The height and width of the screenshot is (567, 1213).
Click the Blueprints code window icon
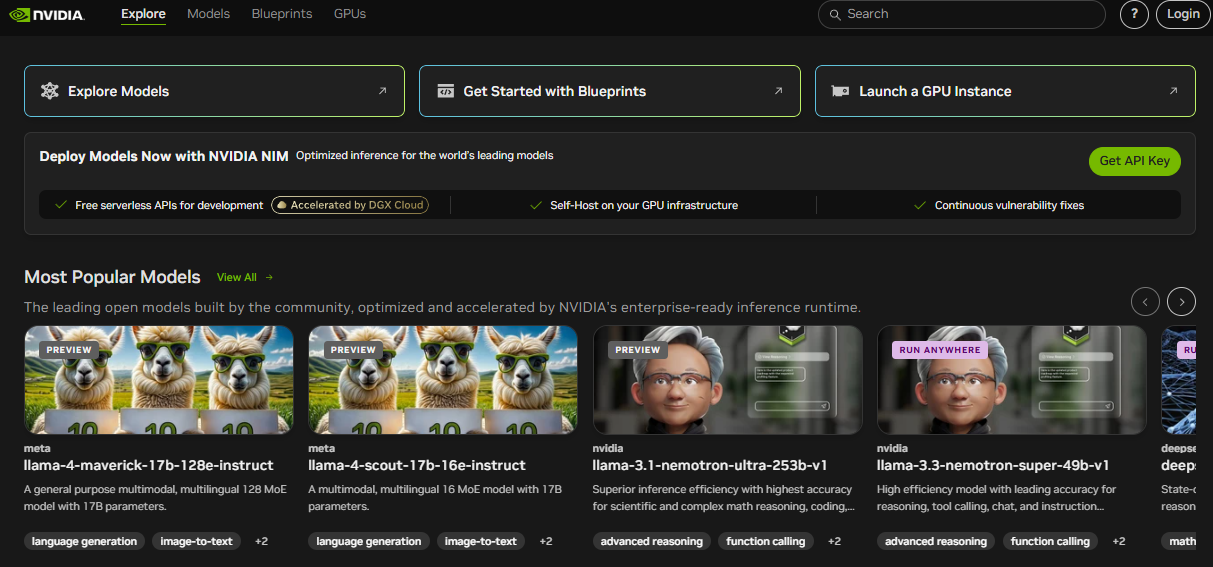click(x=446, y=91)
